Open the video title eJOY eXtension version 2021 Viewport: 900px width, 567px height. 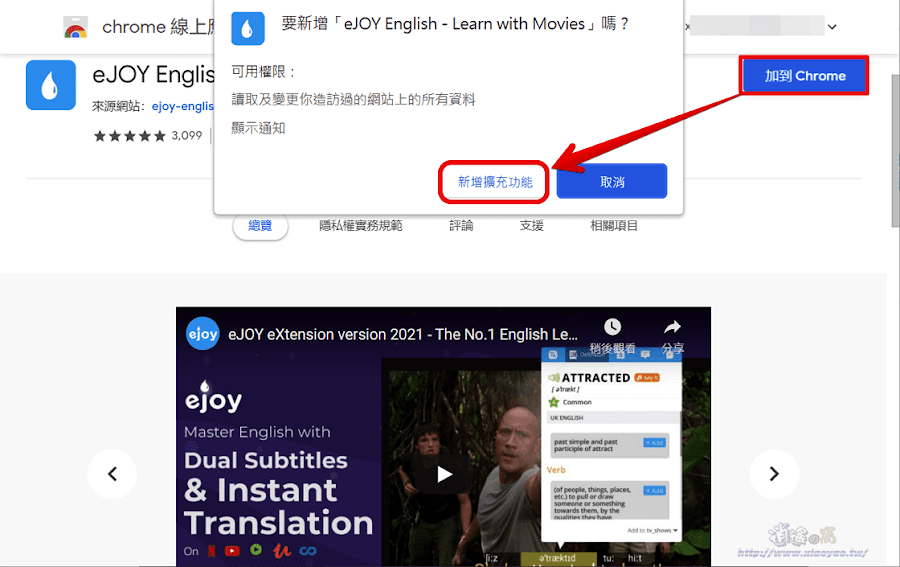click(x=402, y=334)
